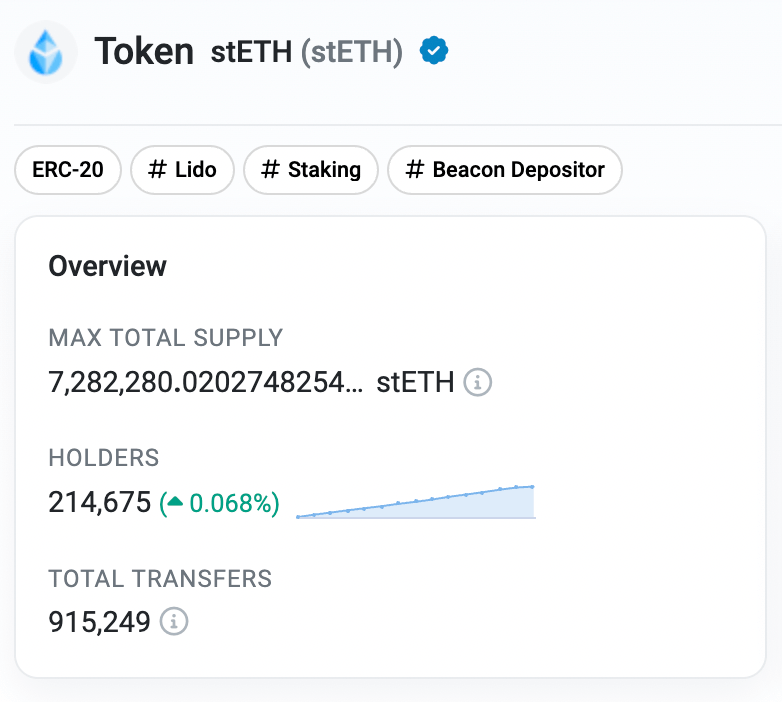Open the Staking label tag
Viewport: 782px width, 702px height.
click(311, 170)
